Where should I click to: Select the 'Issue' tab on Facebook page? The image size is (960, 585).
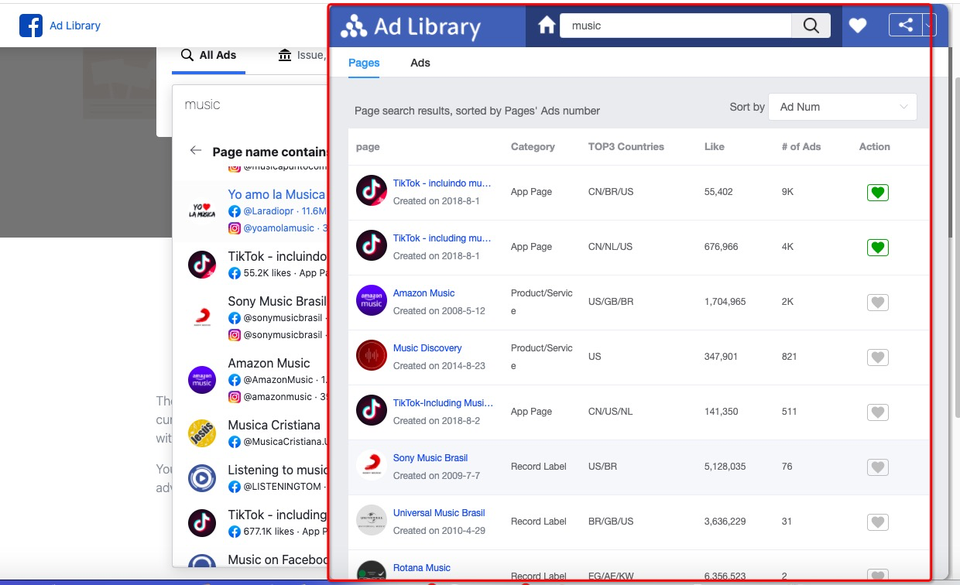tap(301, 56)
